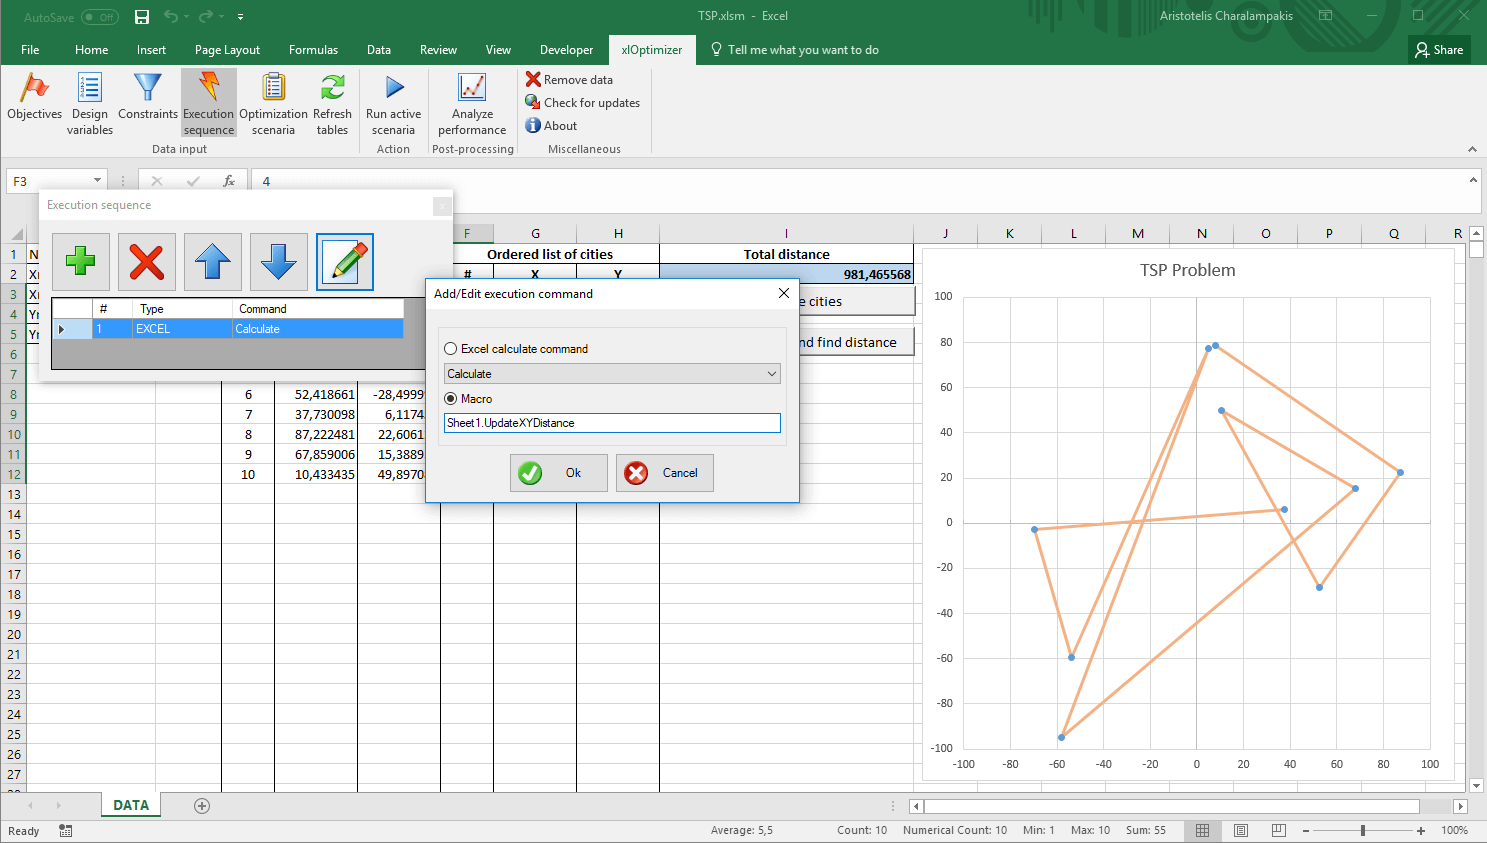Select Excel calculate command radio button

point(451,349)
